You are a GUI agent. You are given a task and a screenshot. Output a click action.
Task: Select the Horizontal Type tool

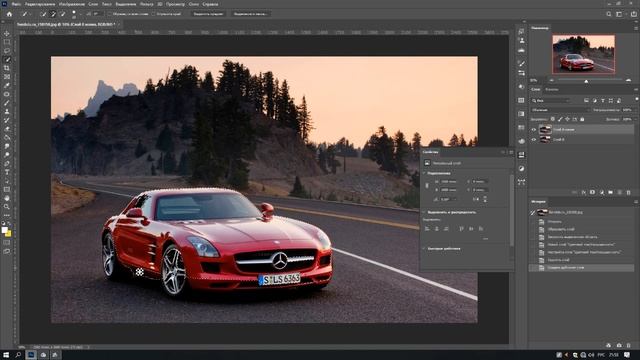pos(7,172)
